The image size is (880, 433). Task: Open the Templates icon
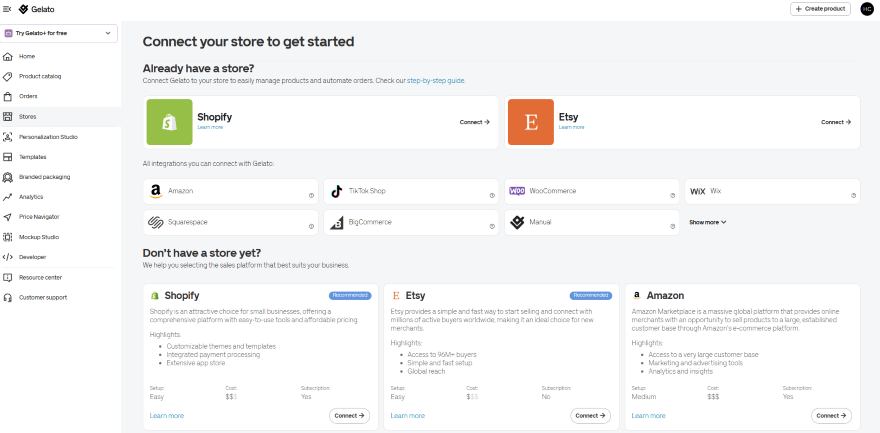pyautogui.click(x=8, y=157)
